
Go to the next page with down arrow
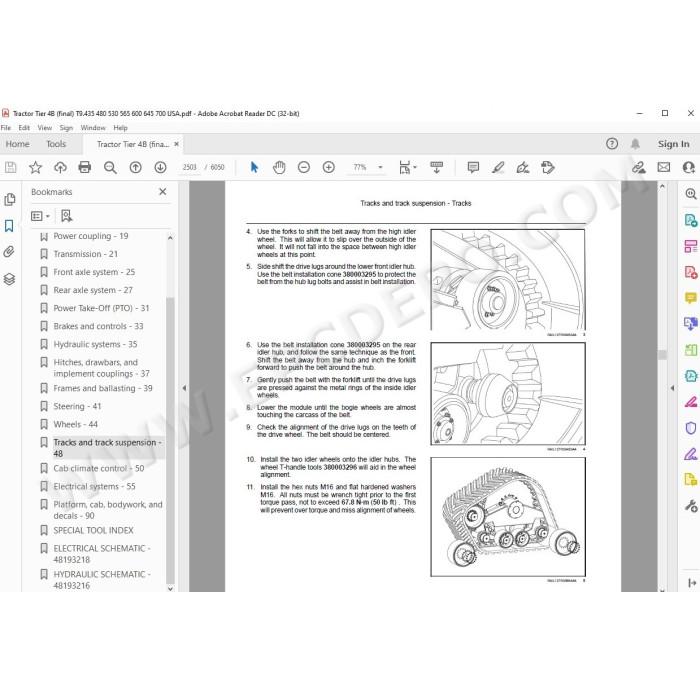point(160,167)
